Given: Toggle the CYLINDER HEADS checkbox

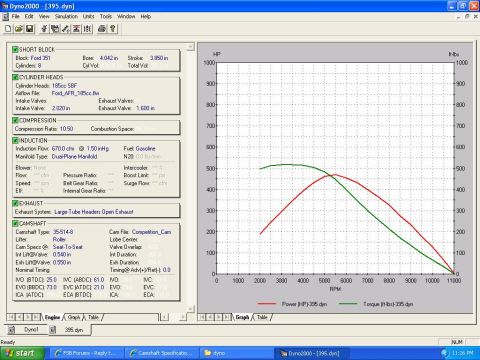Looking at the screenshot, I should tap(15, 77).
